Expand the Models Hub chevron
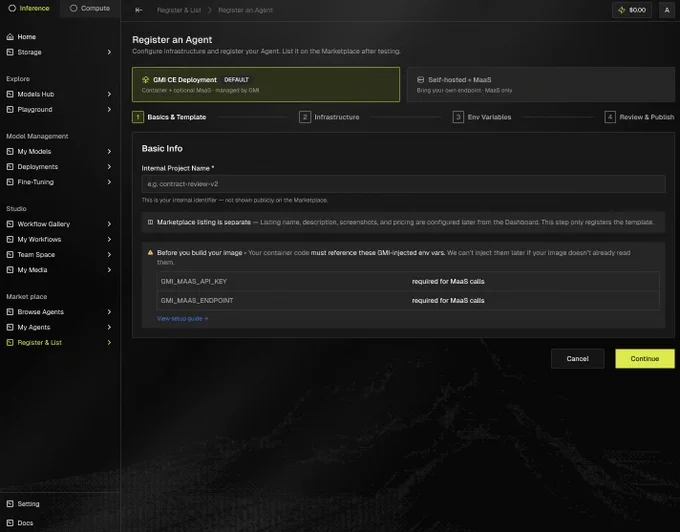This screenshot has width=680, height=532. [109, 94]
